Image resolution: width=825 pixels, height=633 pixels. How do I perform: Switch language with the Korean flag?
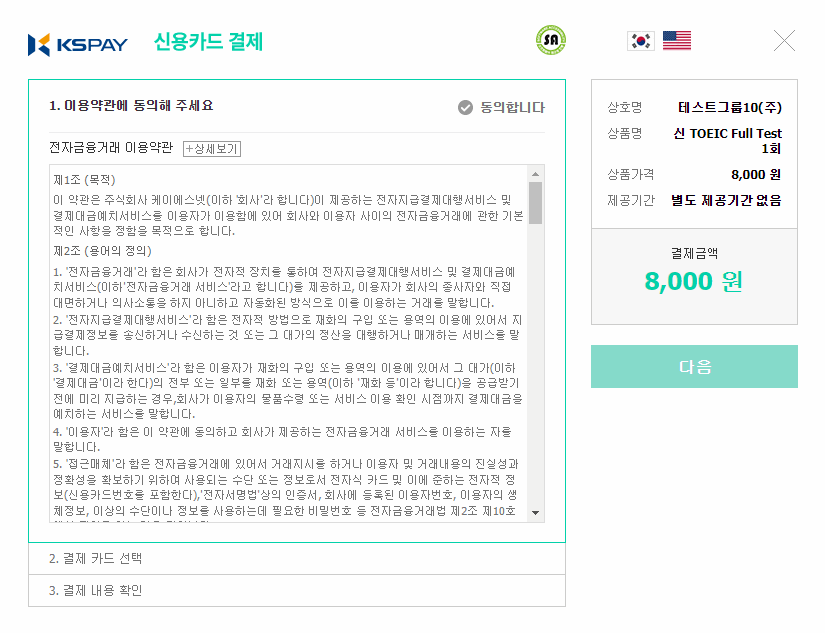point(641,41)
